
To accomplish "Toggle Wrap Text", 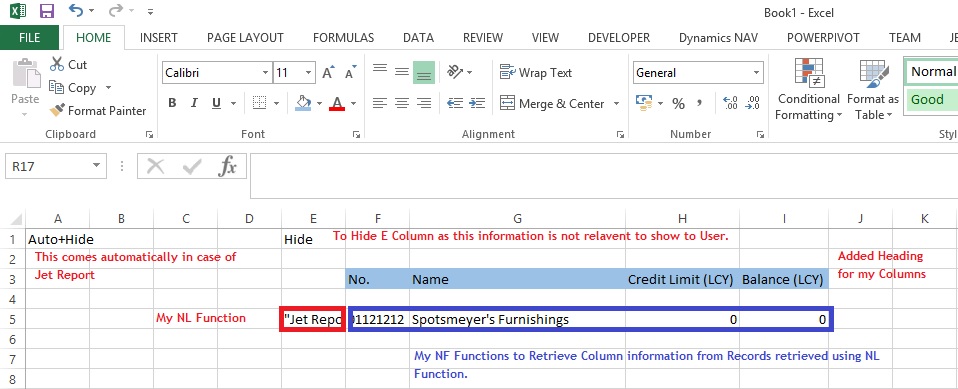I will pos(536,73).
